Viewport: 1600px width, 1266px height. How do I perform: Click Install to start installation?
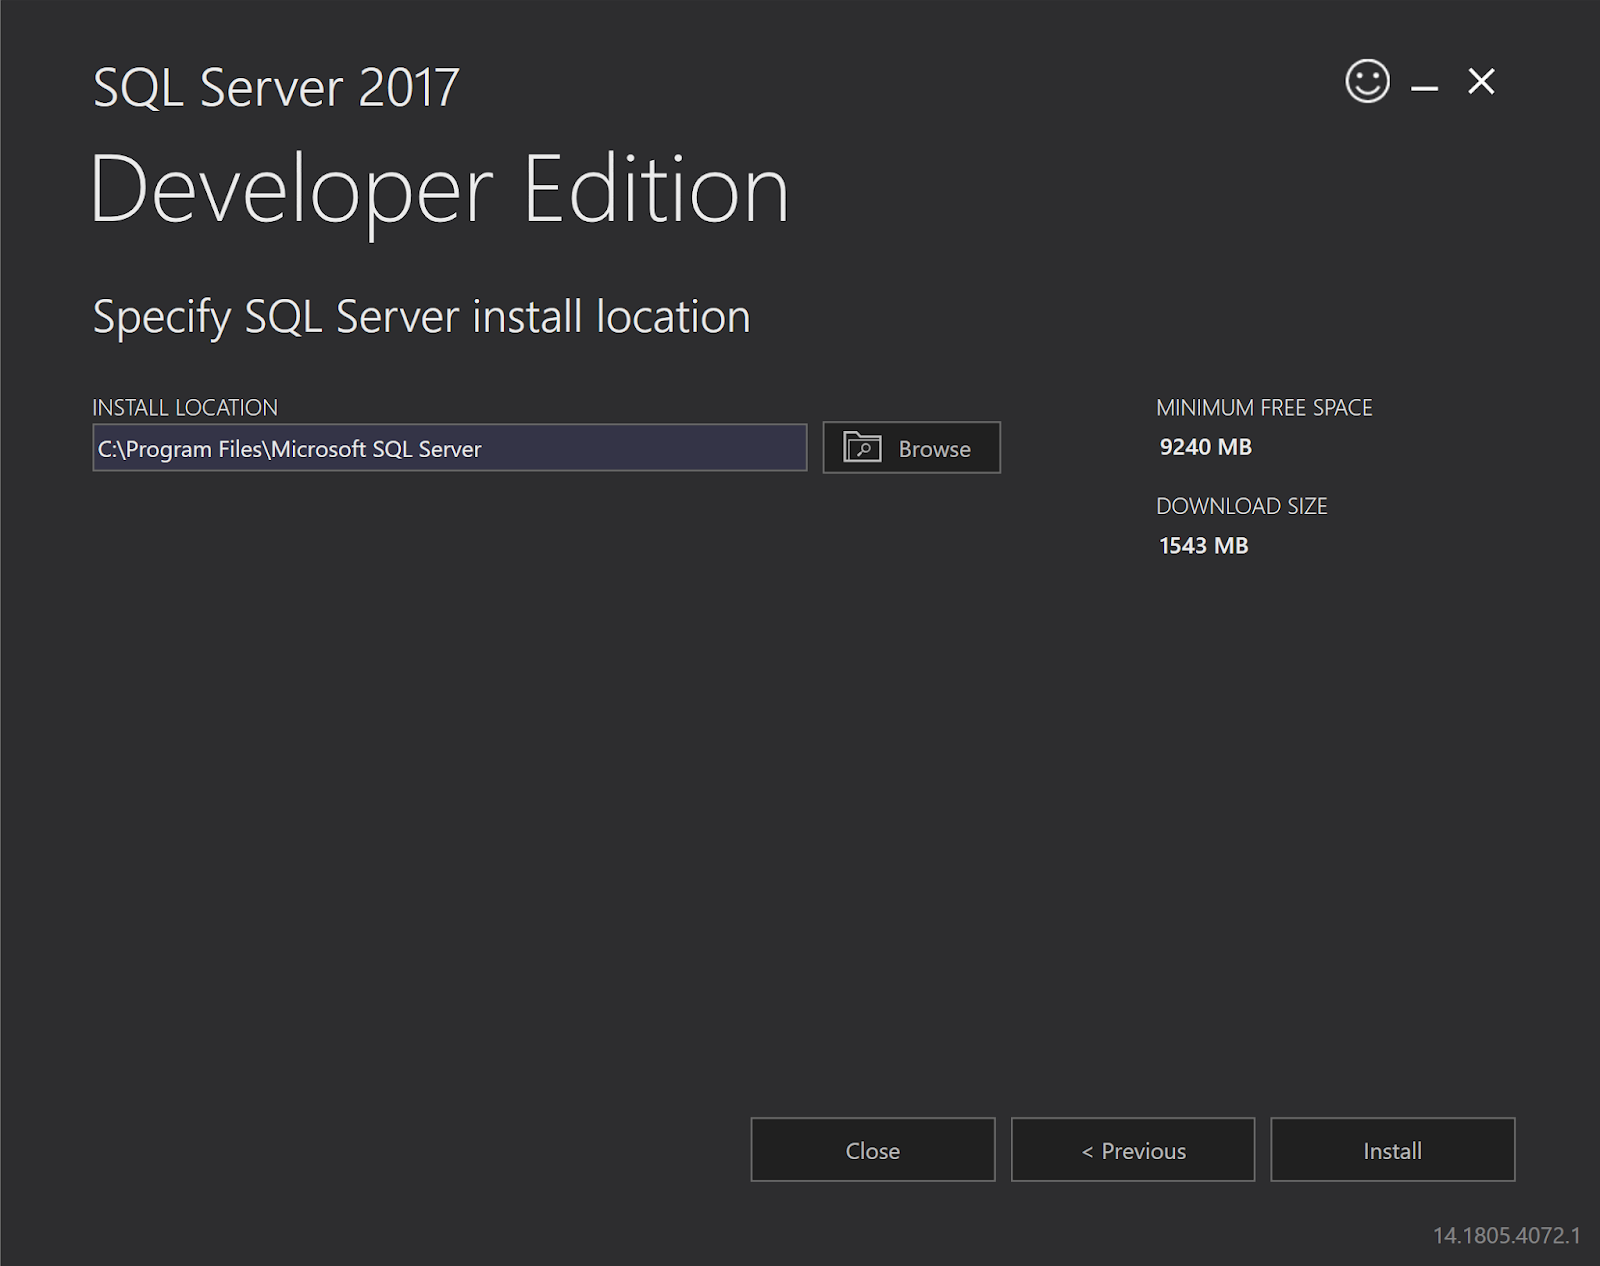coord(1392,1150)
